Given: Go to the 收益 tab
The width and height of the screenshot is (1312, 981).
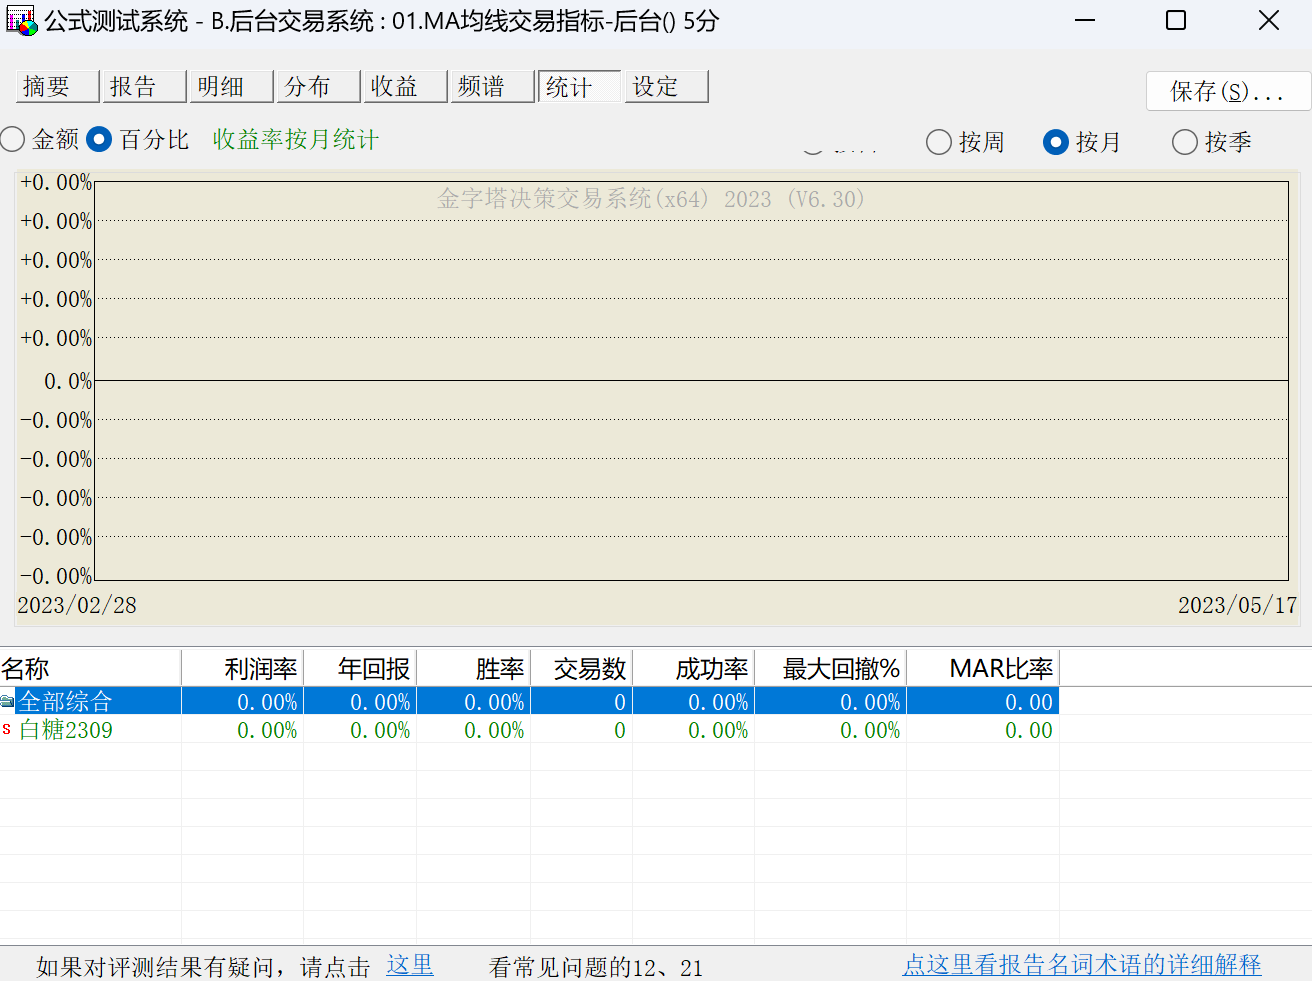Looking at the screenshot, I should point(405,87).
